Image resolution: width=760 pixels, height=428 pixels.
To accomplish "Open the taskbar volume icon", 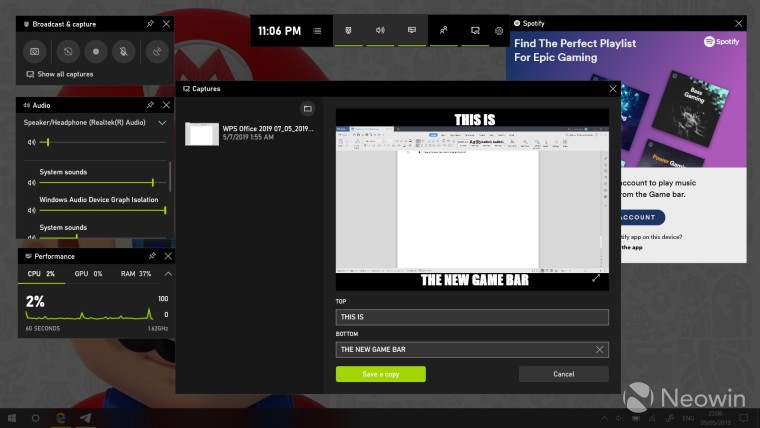I will coord(619,418).
